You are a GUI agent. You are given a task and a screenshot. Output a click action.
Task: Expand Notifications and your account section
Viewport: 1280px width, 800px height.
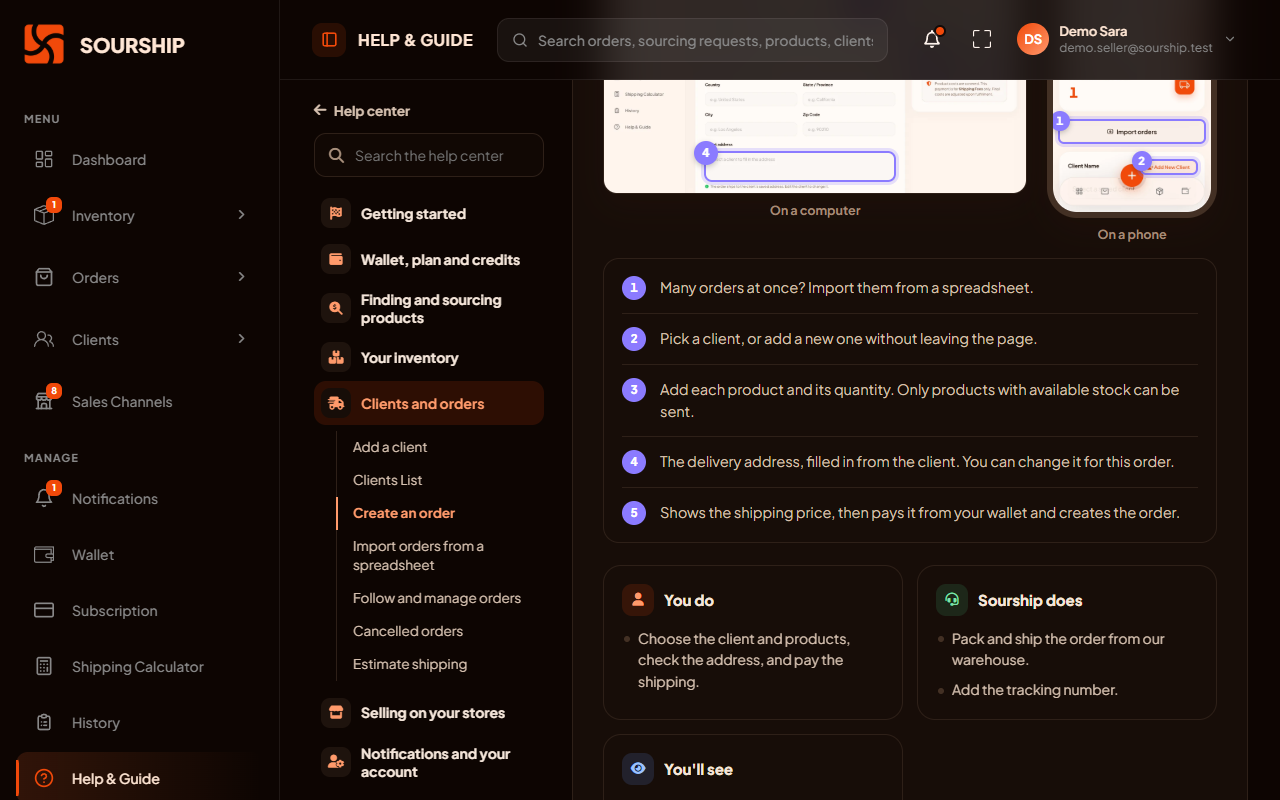(x=429, y=763)
